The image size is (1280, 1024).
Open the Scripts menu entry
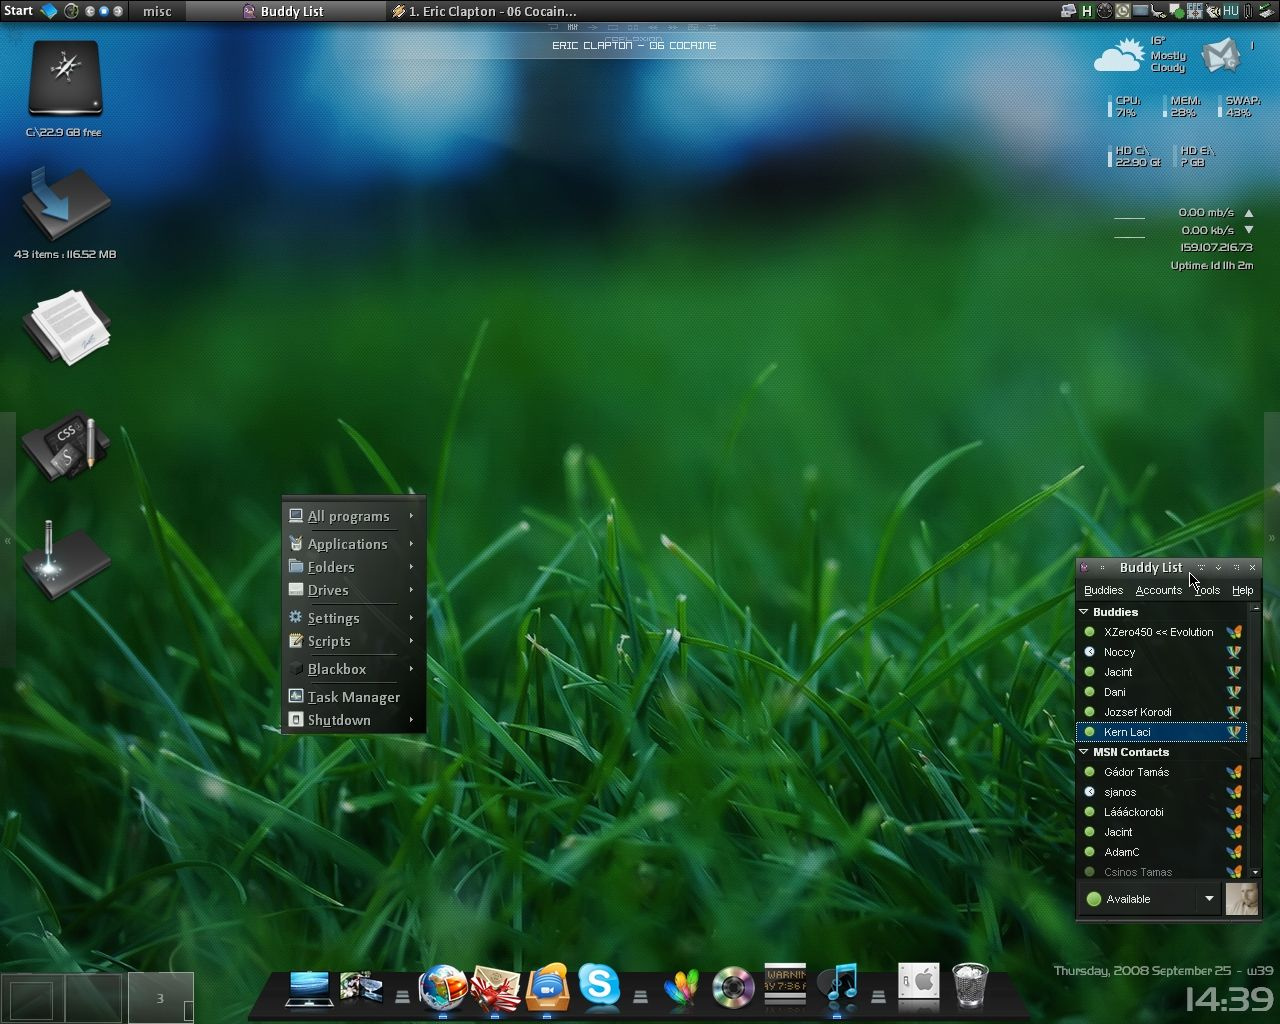pos(352,641)
